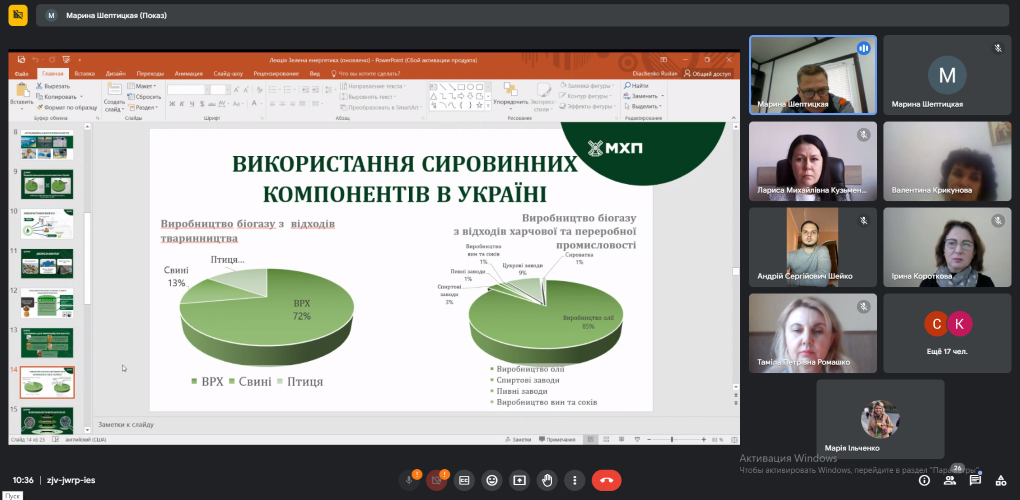This screenshot has height=500, width=1020.
Task: Open the font name combo box
Action: pyautogui.click(x=188, y=90)
